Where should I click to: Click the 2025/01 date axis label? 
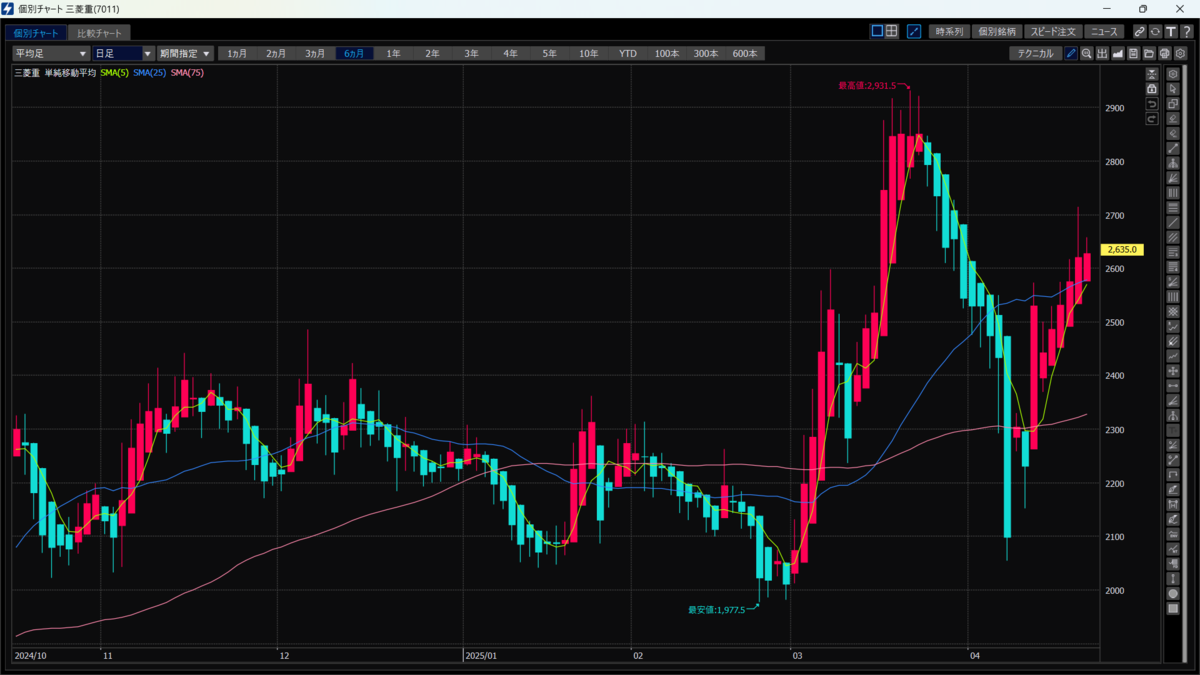481,655
